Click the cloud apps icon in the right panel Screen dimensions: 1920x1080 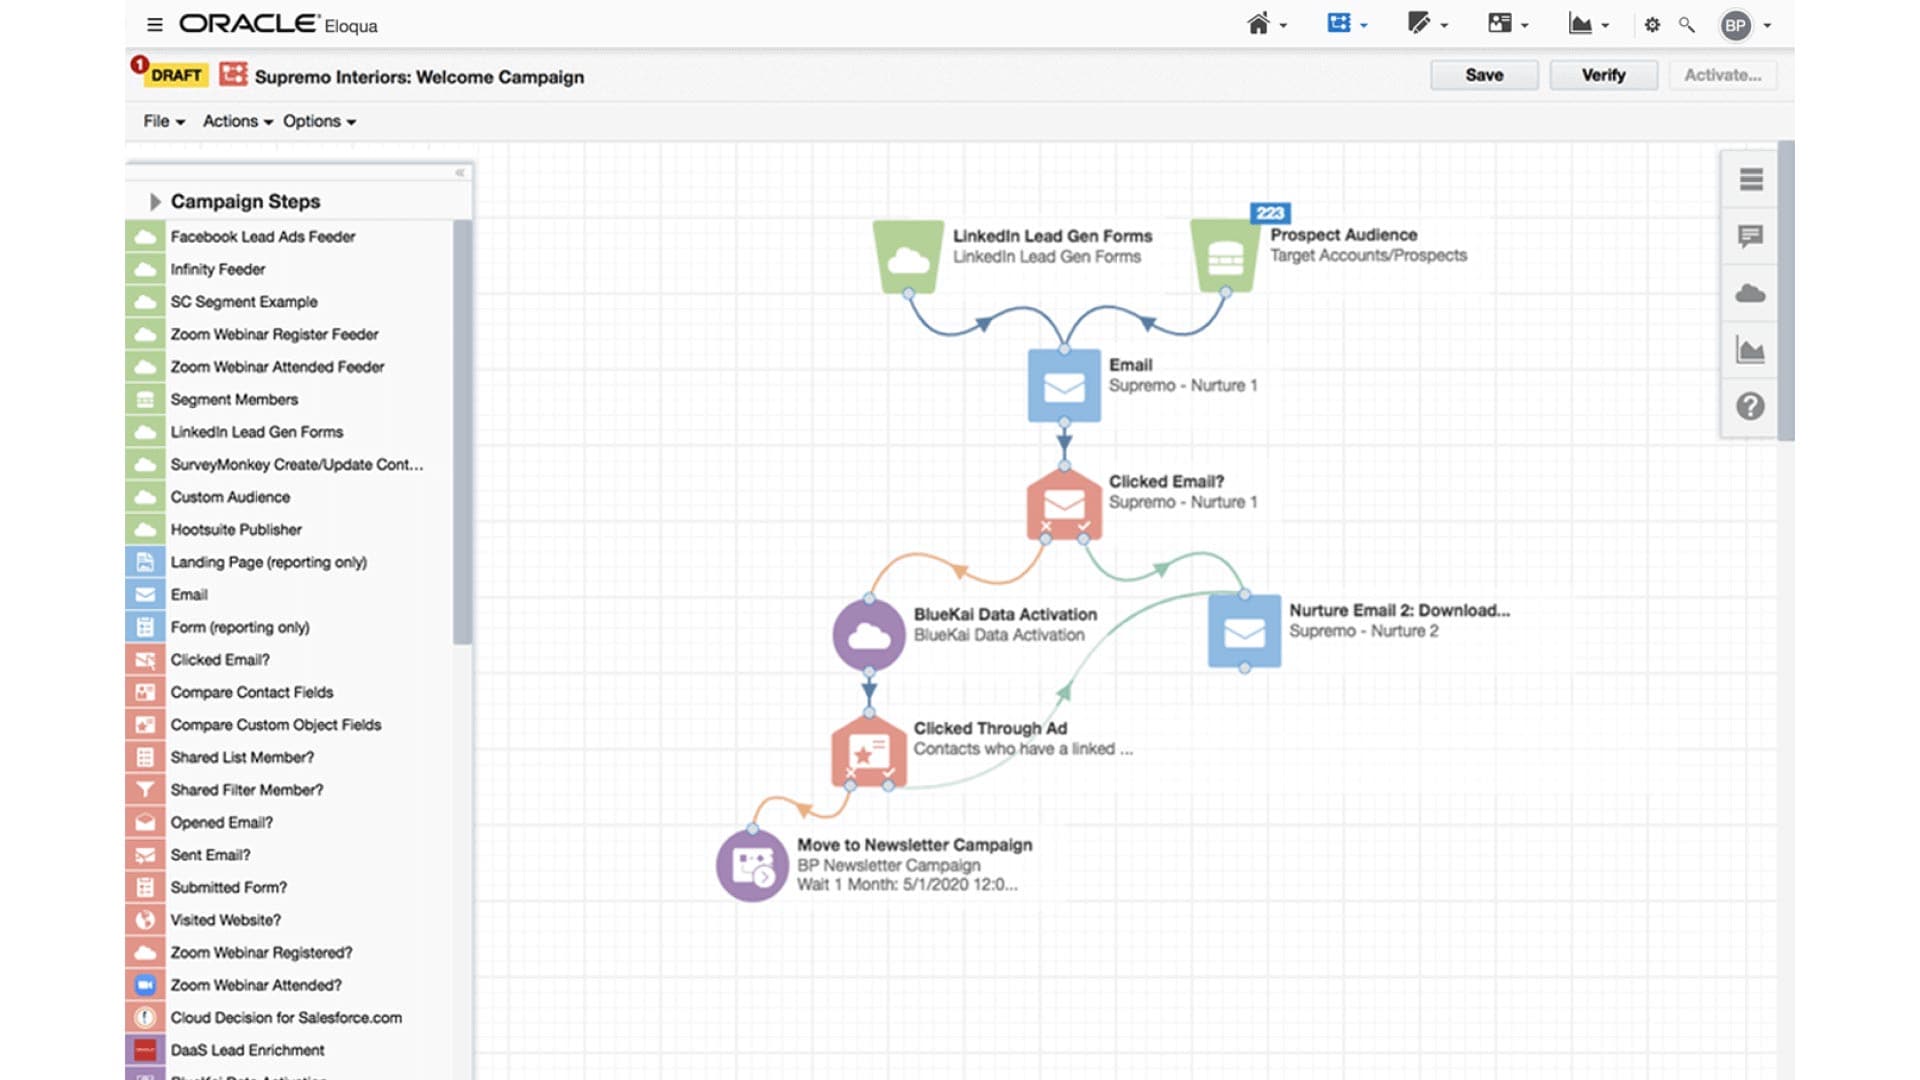tap(1750, 293)
